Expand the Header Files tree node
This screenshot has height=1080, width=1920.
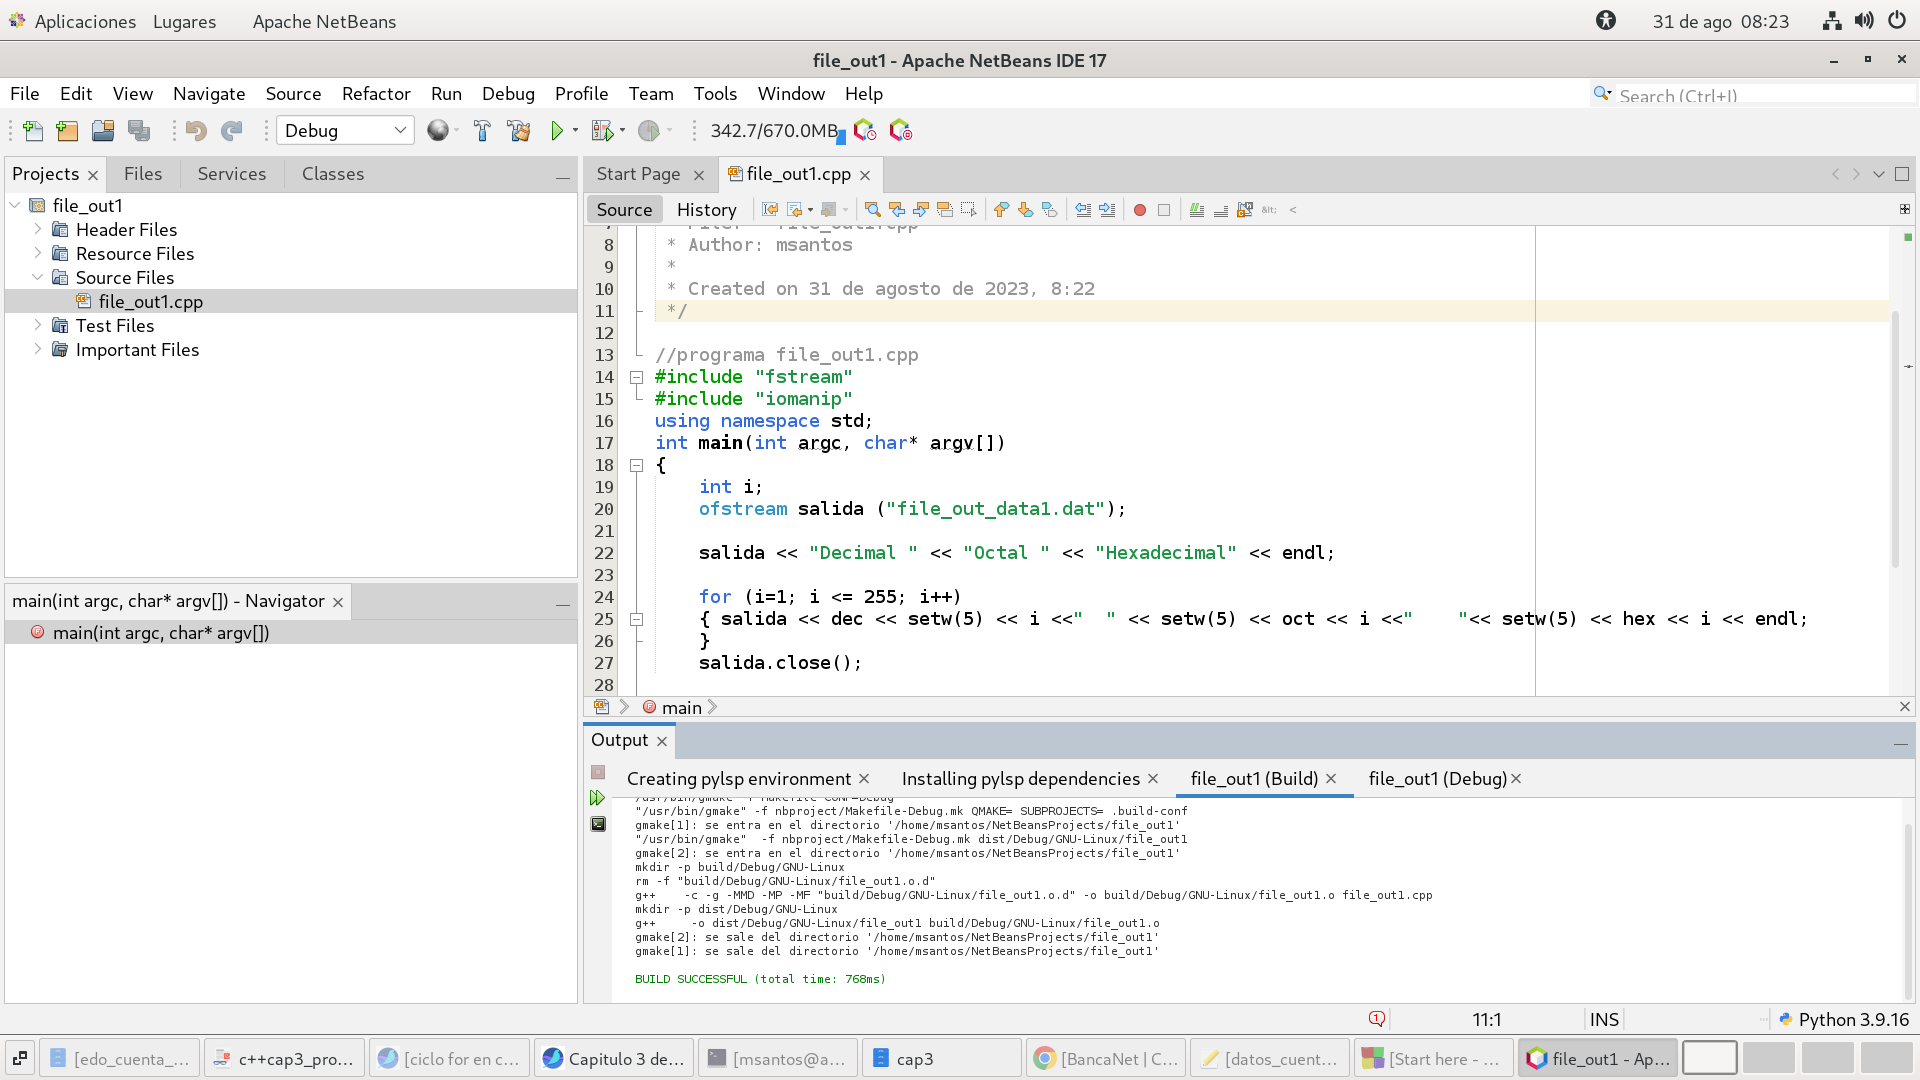point(38,229)
